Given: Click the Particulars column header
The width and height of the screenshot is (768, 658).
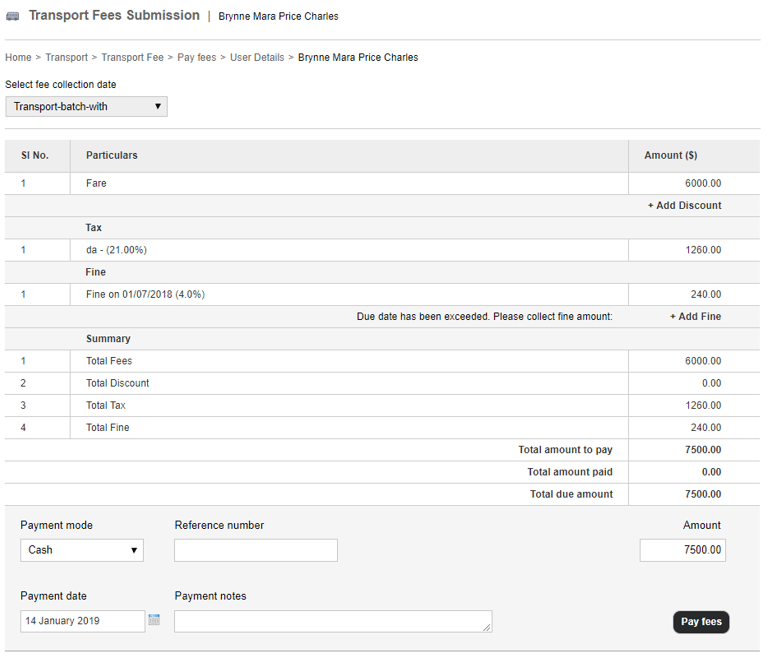Looking at the screenshot, I should (112, 155).
